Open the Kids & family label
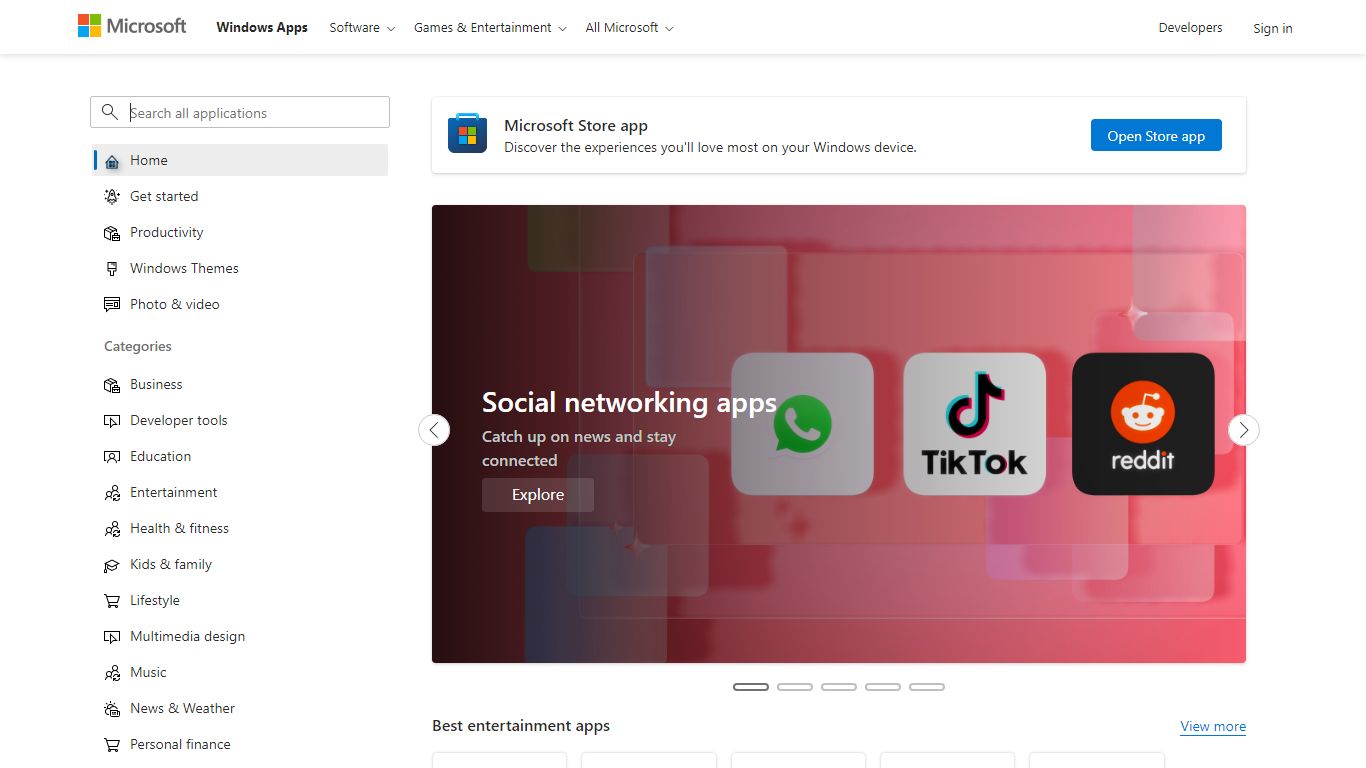 coord(171,564)
